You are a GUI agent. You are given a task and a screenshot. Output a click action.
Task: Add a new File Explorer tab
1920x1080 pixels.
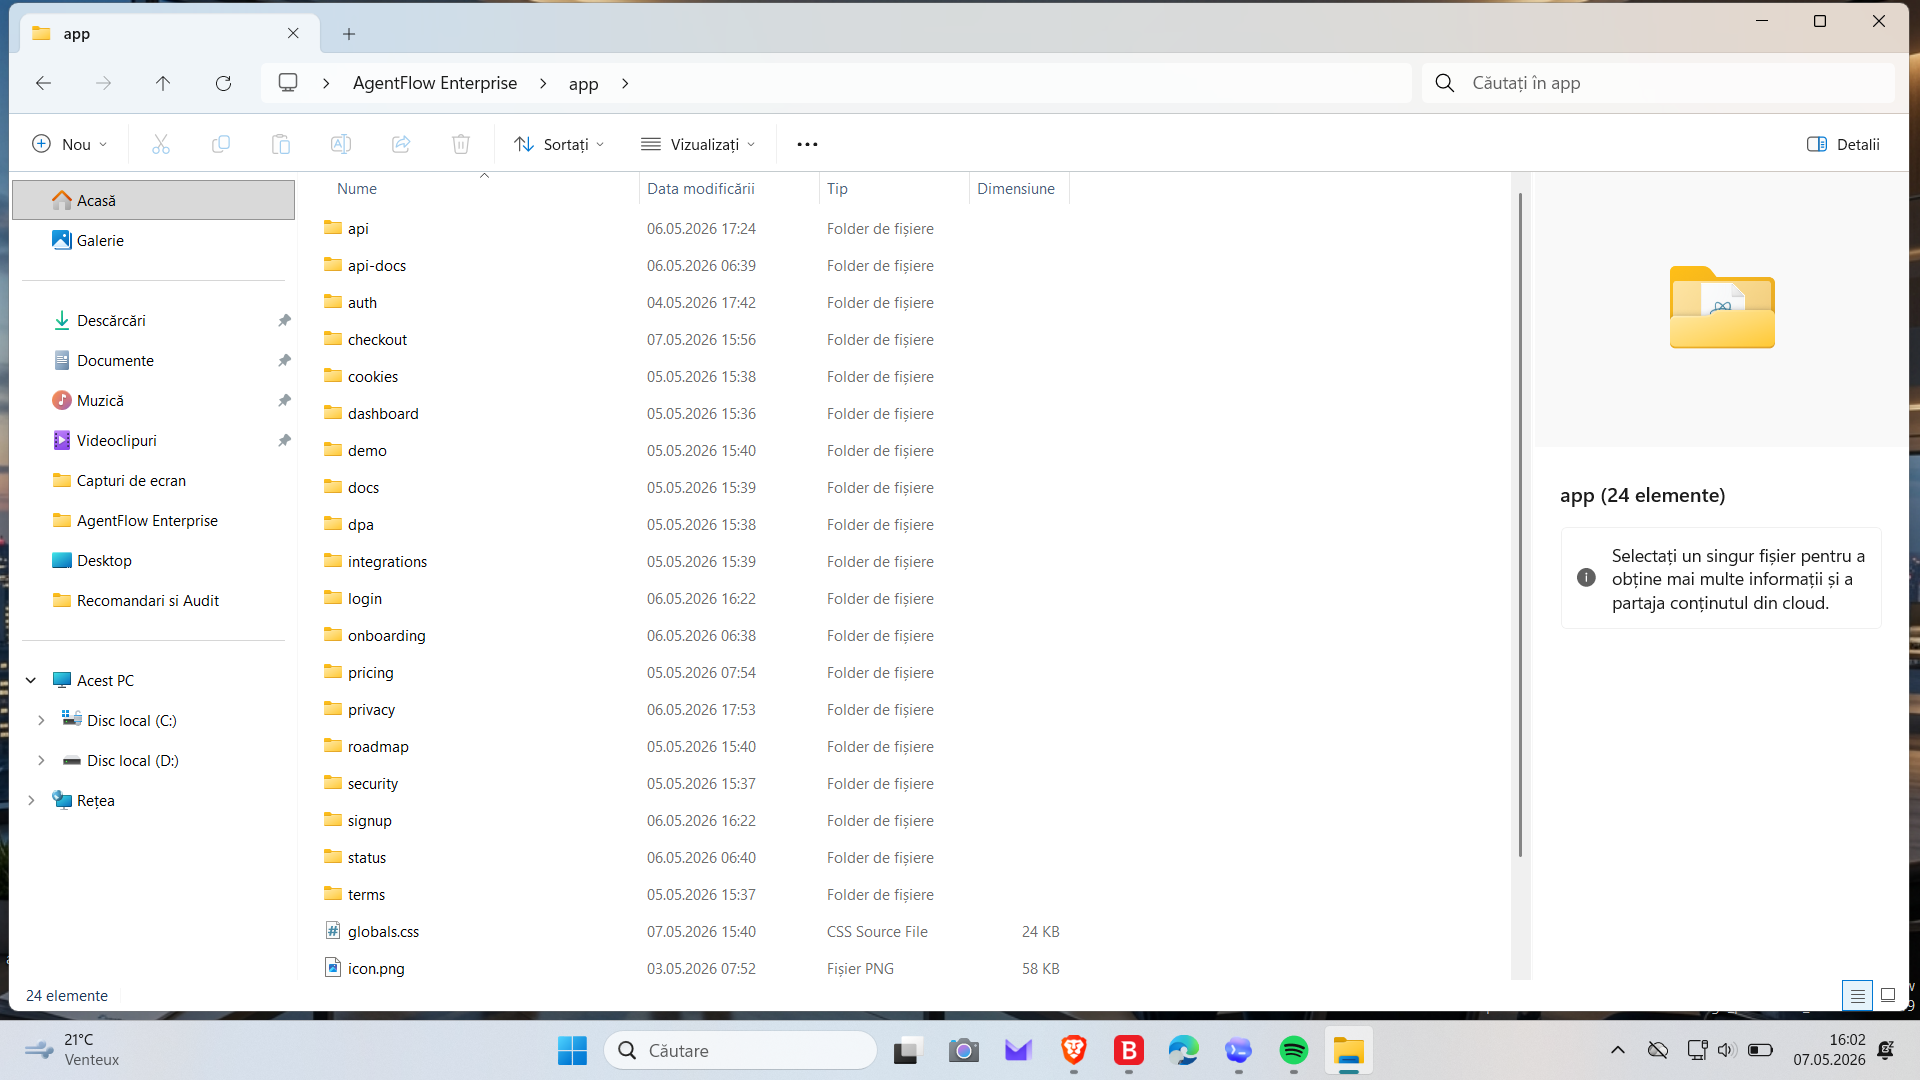349,33
